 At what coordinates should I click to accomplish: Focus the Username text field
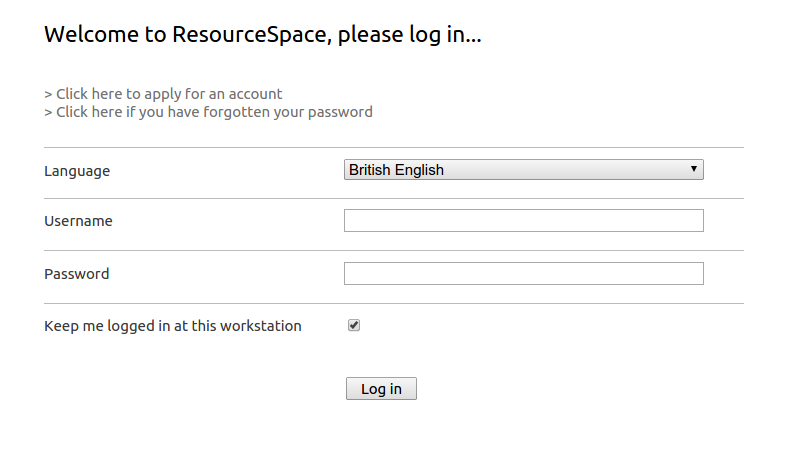tap(524, 220)
